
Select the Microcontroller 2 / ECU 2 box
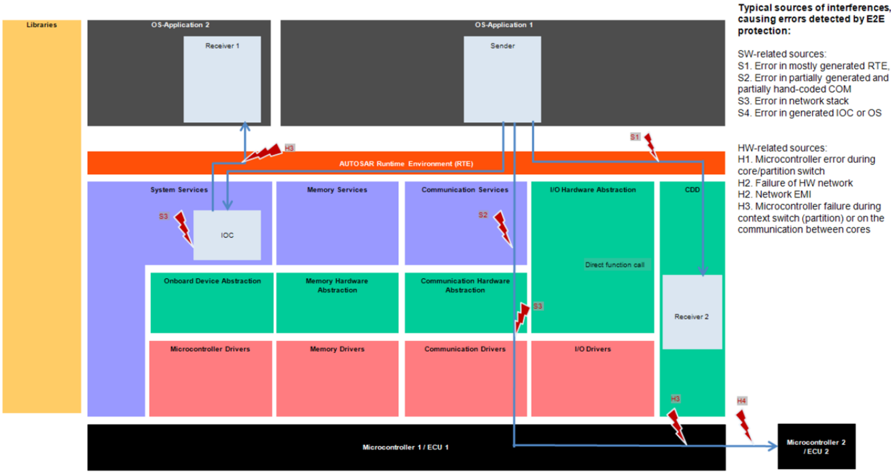tap(817, 446)
